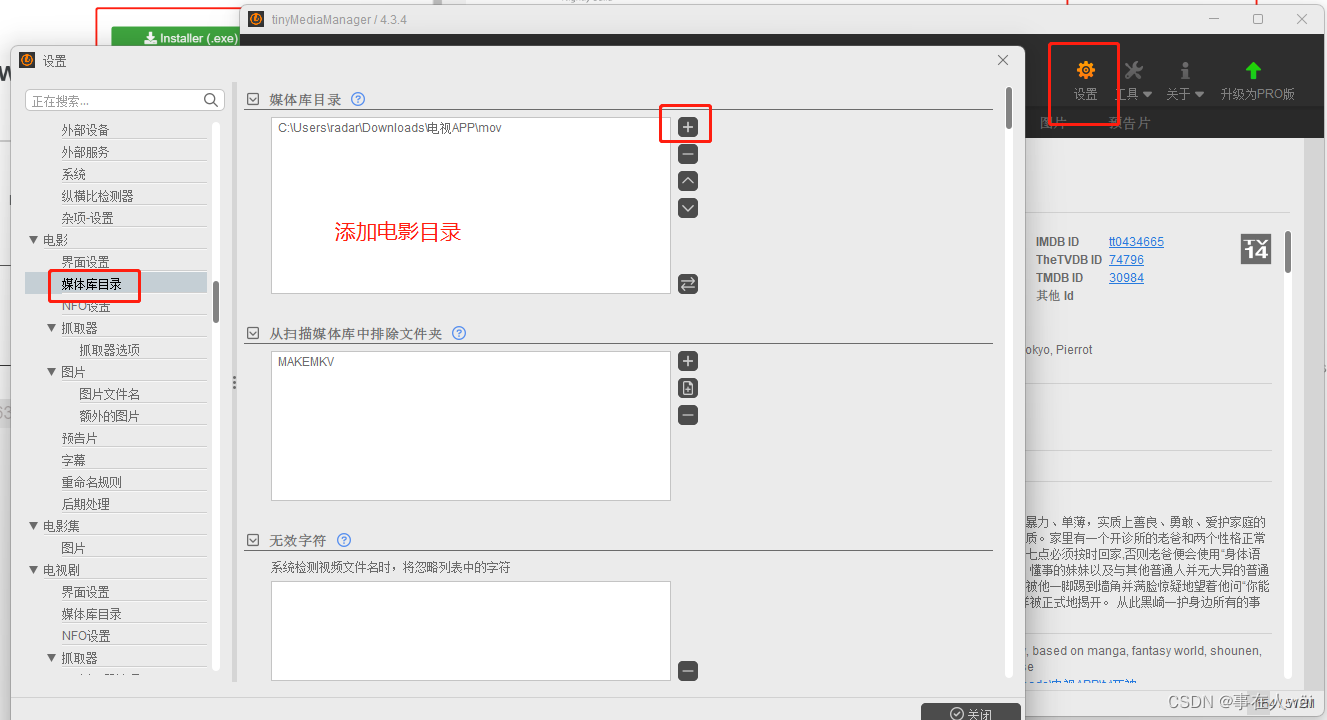Open 预告片 settings in the tree
The height and width of the screenshot is (720, 1327).
(x=79, y=438)
